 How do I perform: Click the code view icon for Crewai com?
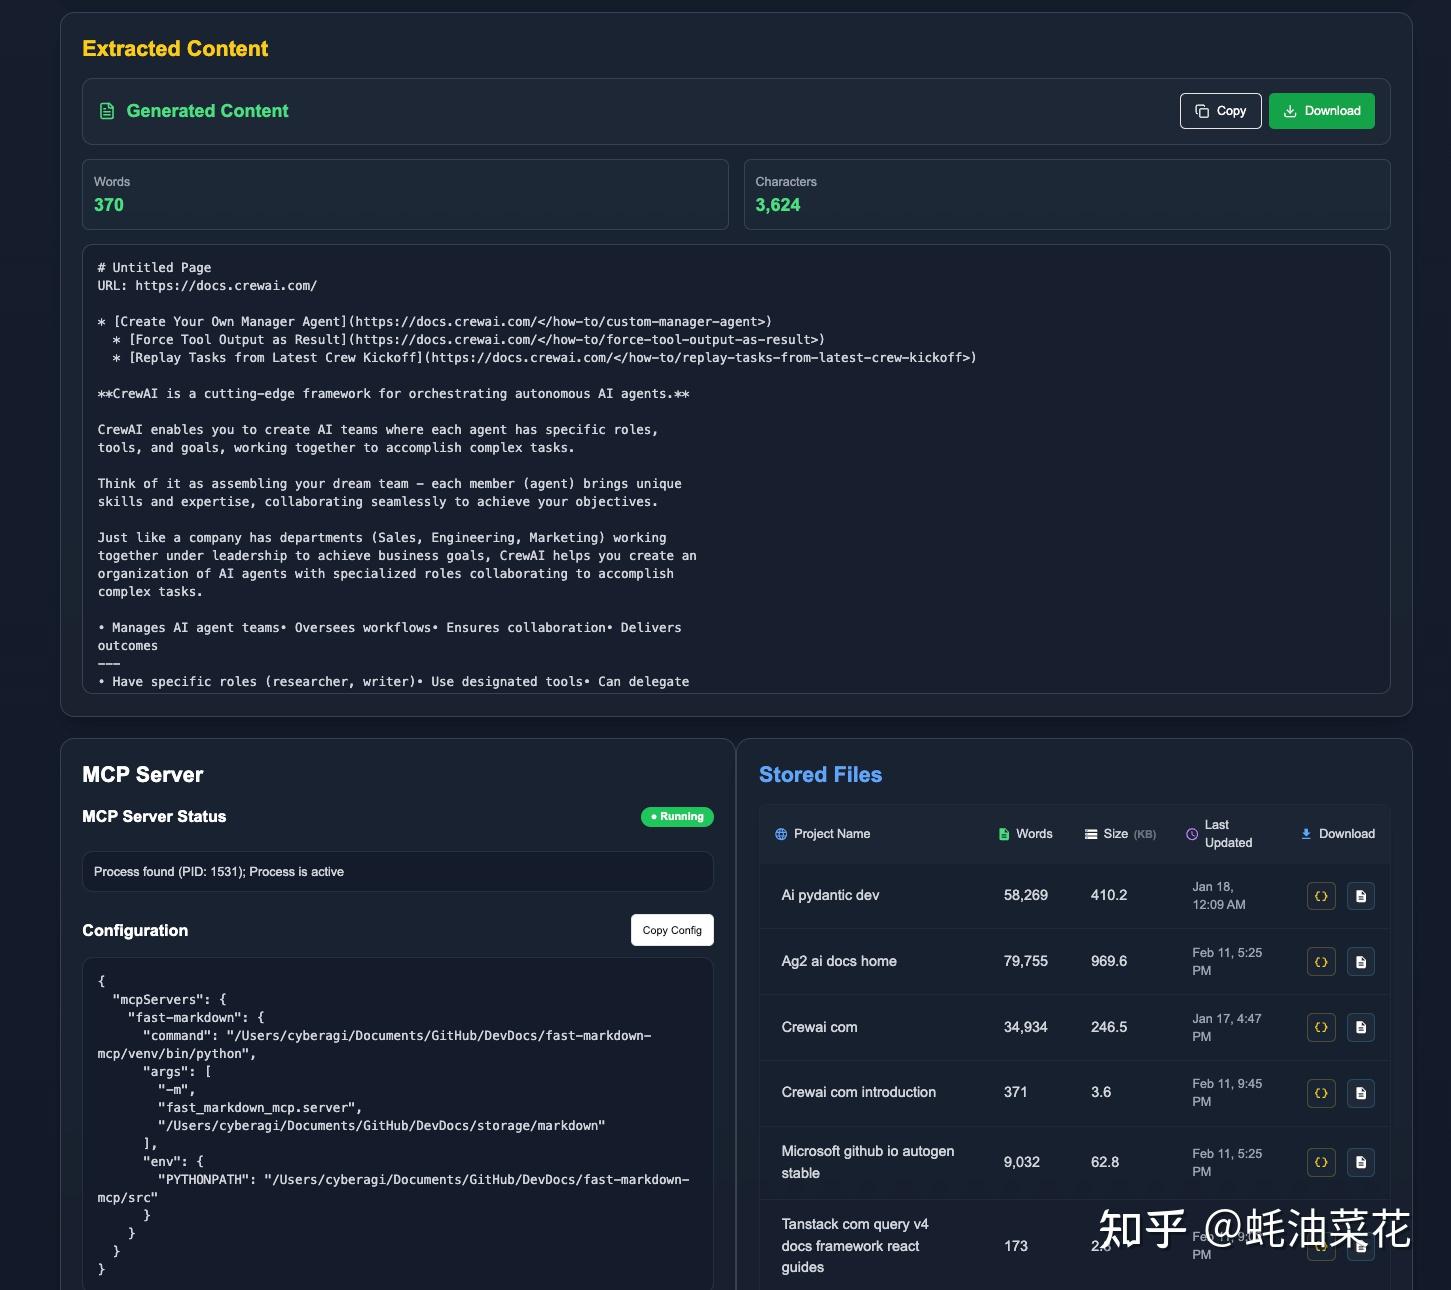pos(1321,1027)
